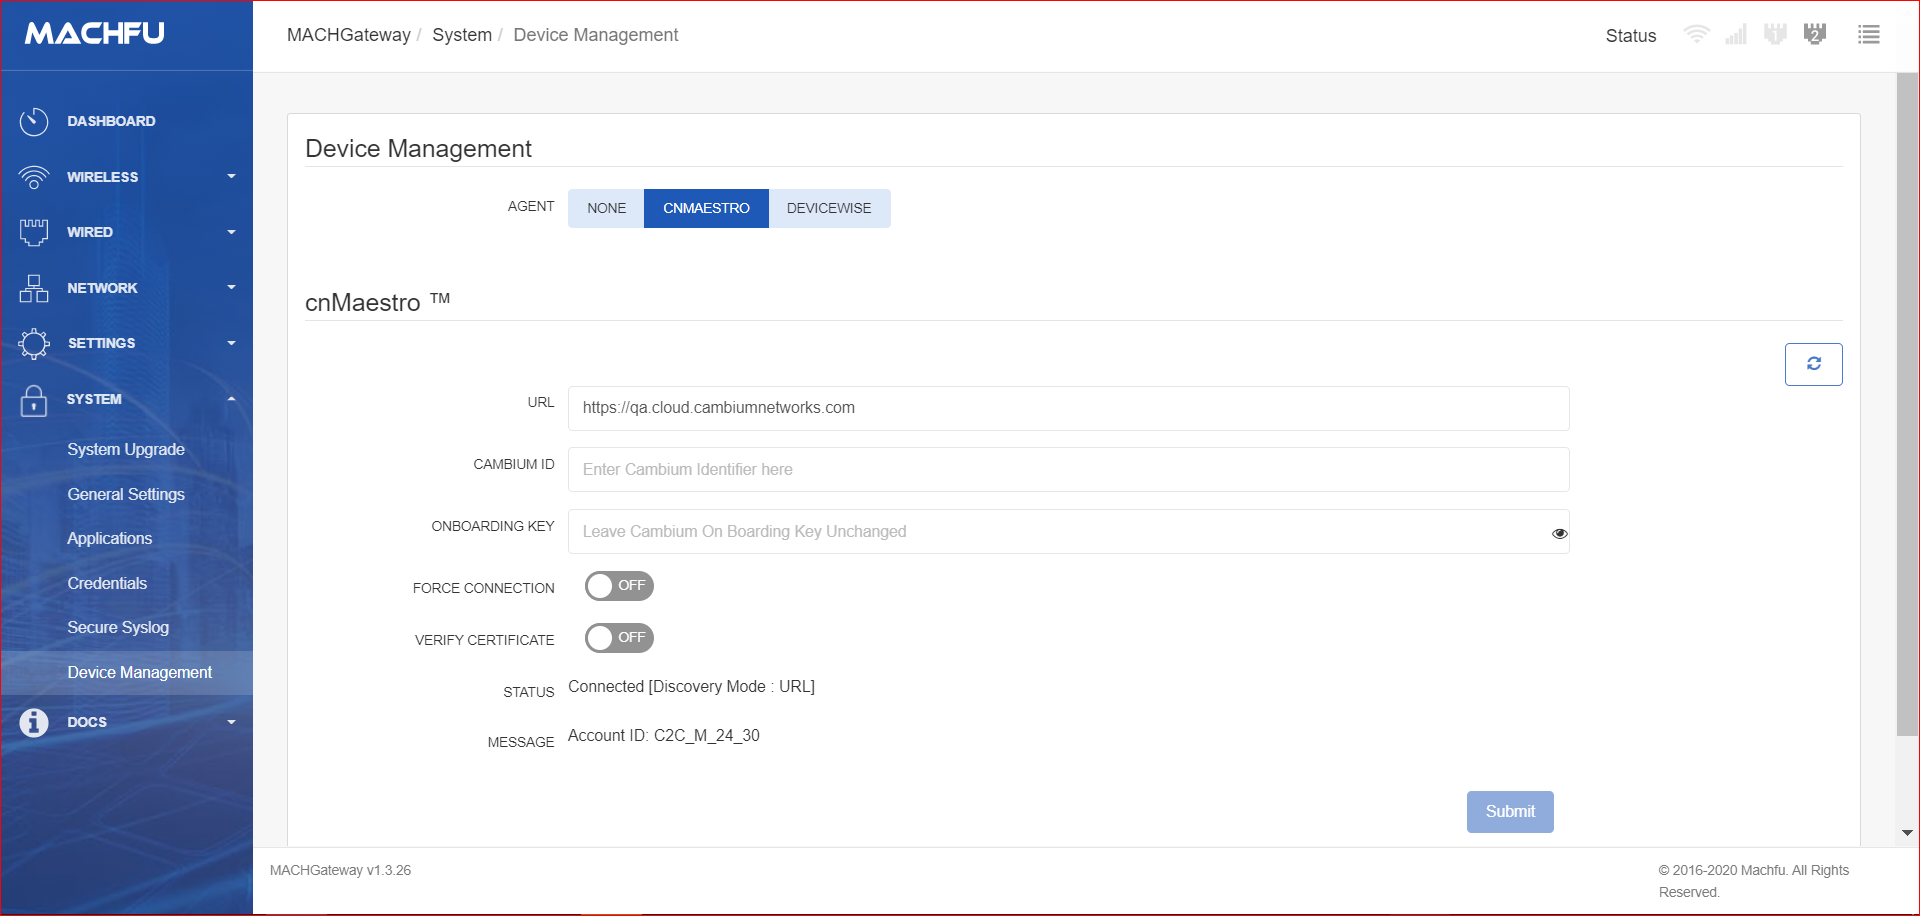1920x916 pixels.
Task: Reveal the Onboarding Key with the eye icon
Action: click(1559, 533)
